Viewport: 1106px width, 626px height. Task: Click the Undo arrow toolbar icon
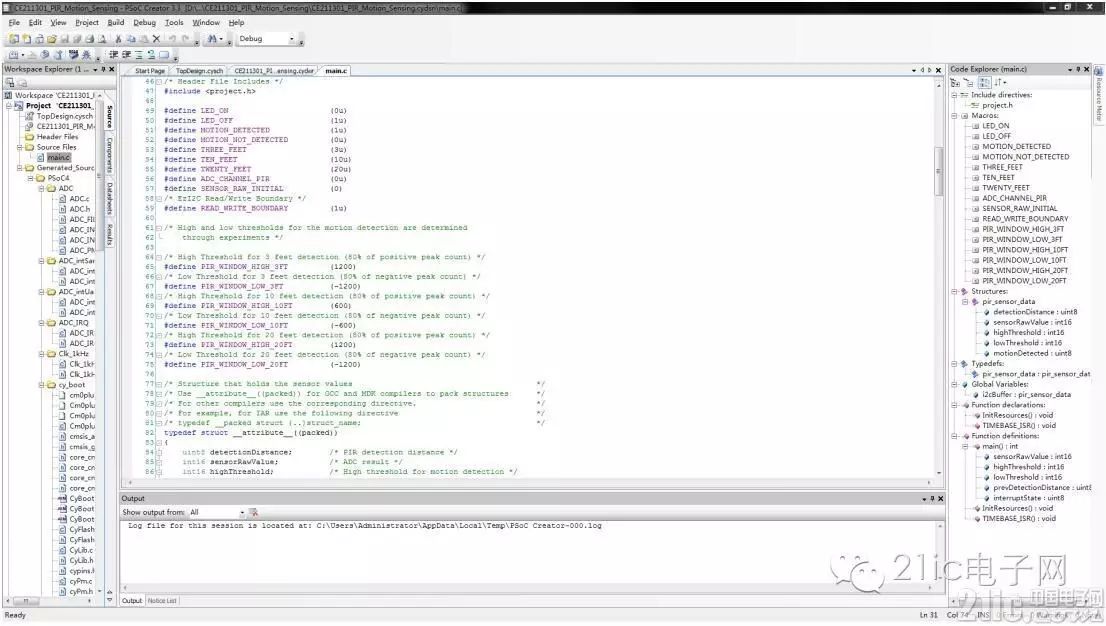click(x=171, y=39)
